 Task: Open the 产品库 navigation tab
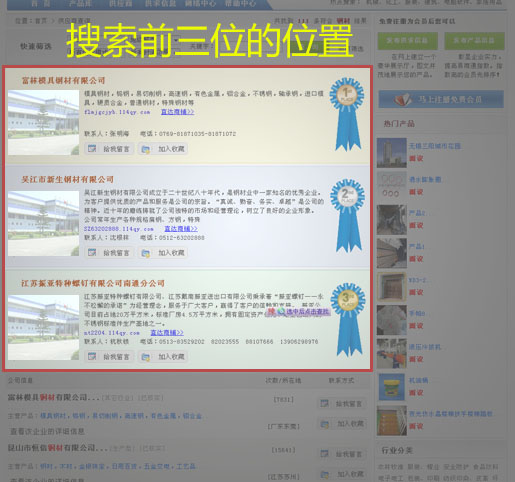[80, 4]
